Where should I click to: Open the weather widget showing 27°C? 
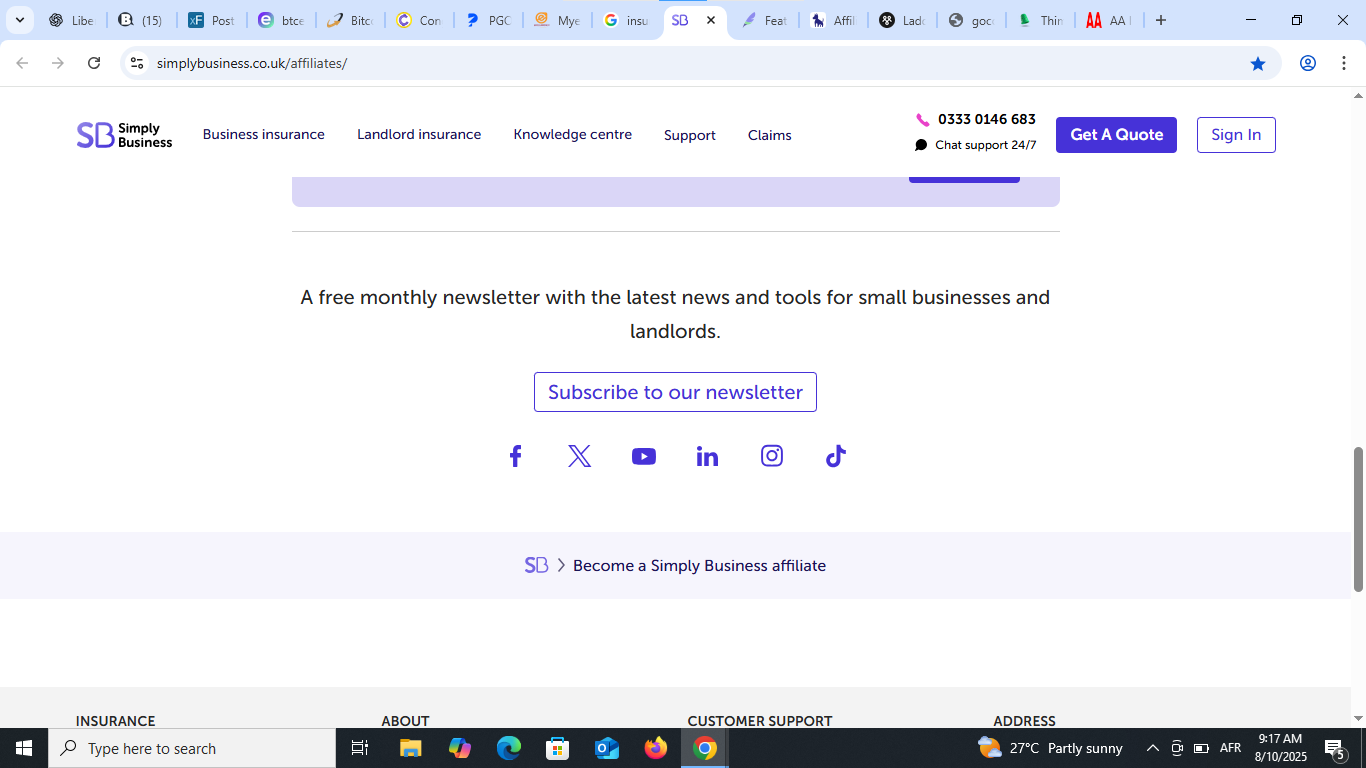pos(1050,748)
